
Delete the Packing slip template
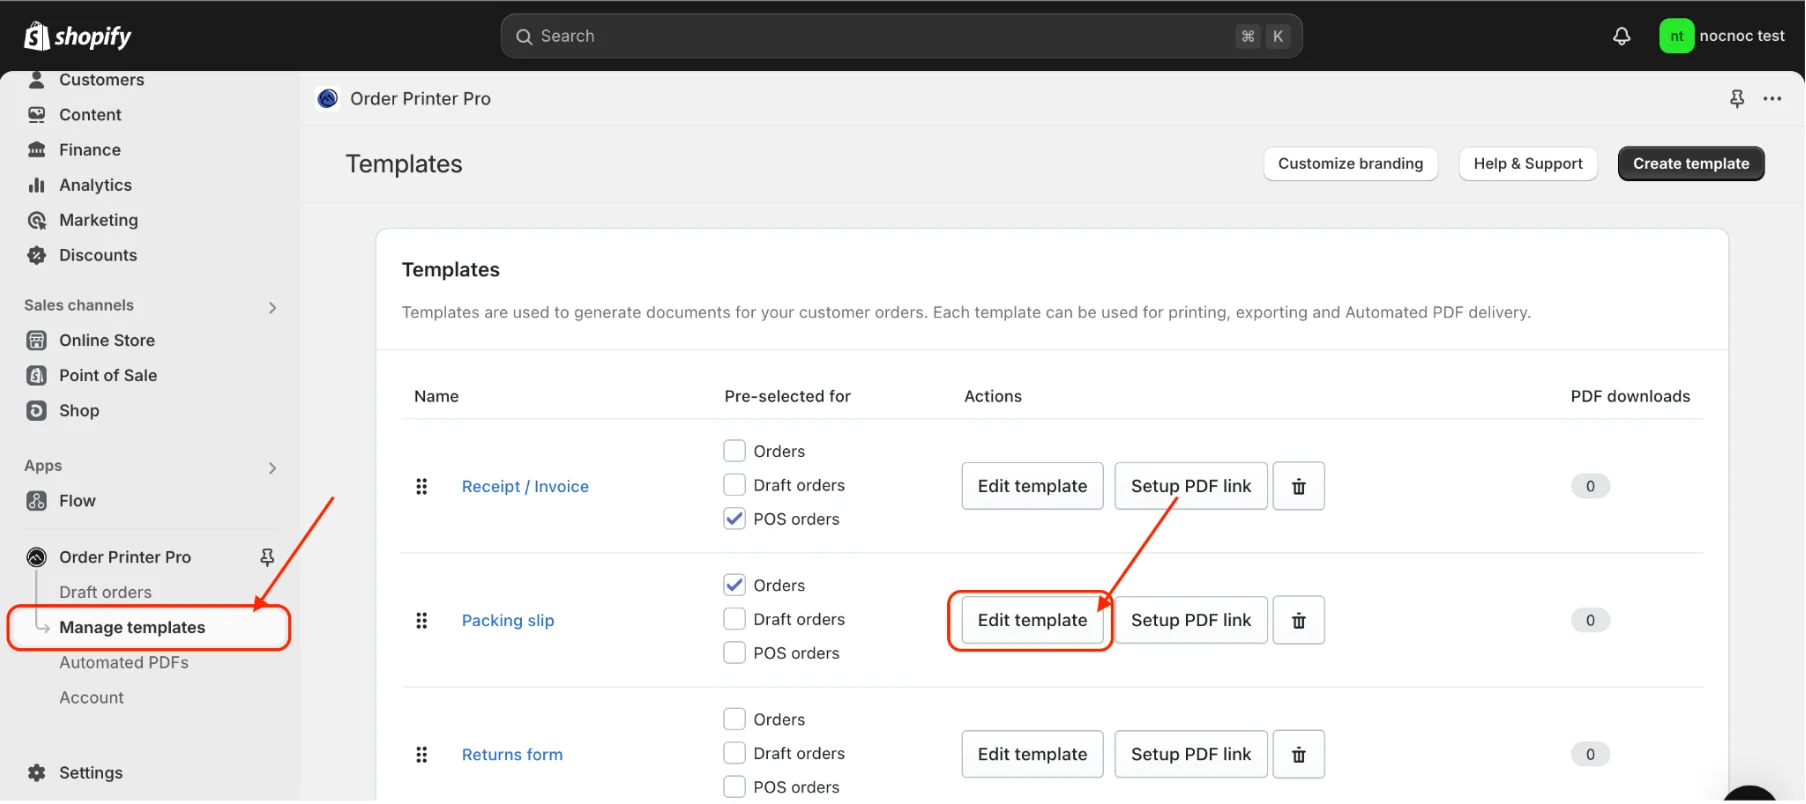(1298, 620)
